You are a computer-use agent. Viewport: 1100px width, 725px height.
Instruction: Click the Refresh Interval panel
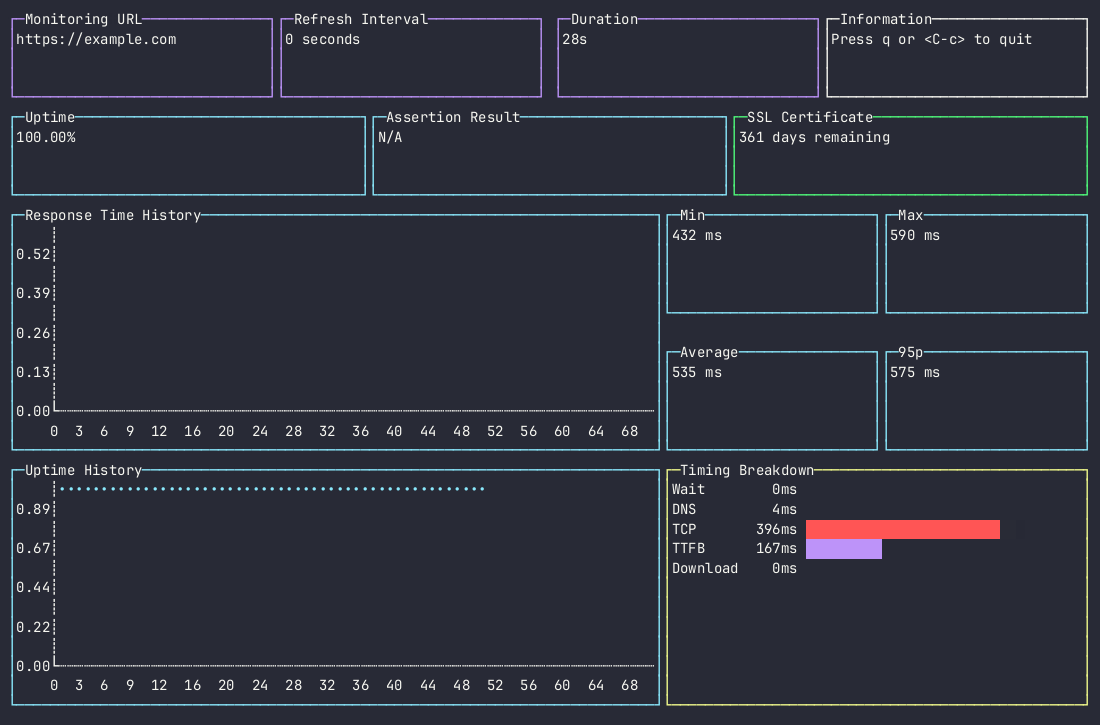320,40
